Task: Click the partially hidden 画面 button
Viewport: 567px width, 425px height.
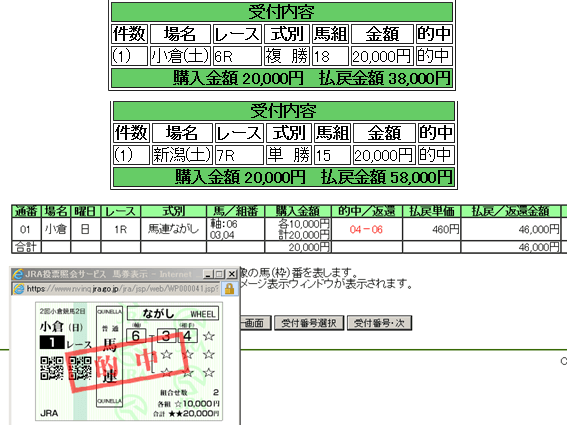Action: tap(255, 323)
